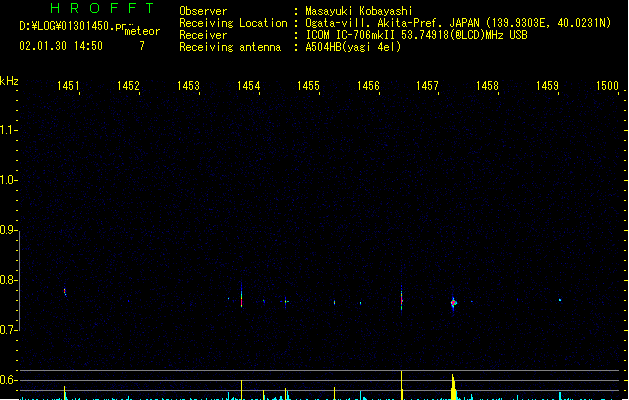Click the A504HB(yagi 4el) antenna text
Viewport: 629px width, 400px height.
pos(353,47)
